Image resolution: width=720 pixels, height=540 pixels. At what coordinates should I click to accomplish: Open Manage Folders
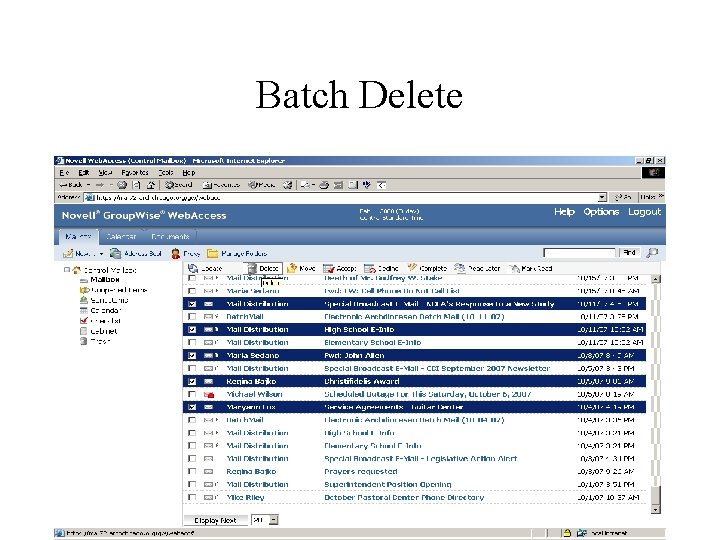tap(237, 253)
